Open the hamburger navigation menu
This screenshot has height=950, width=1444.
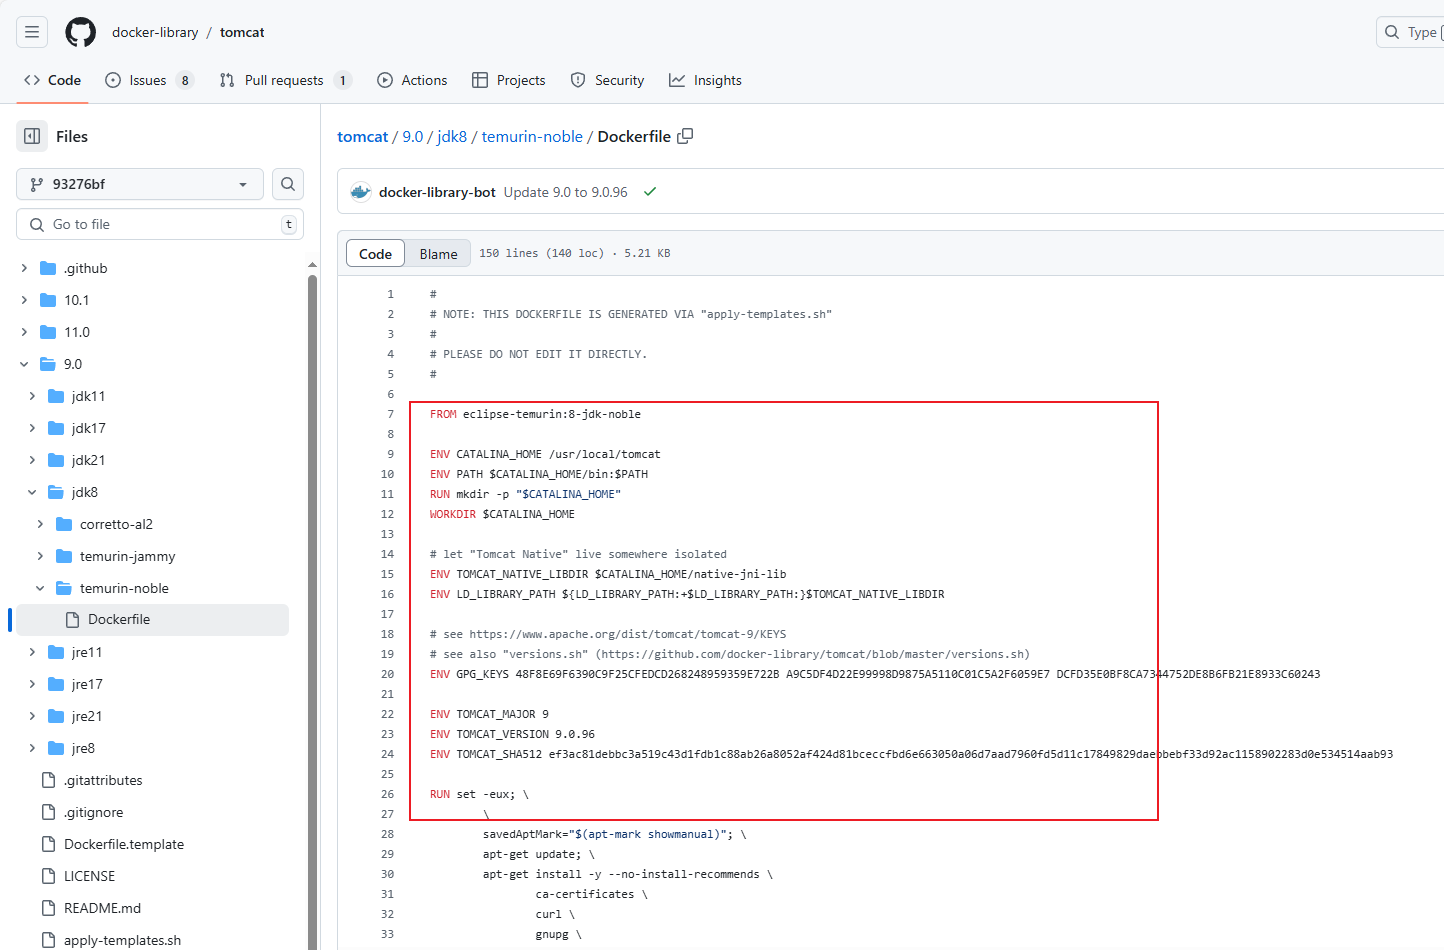coord(32,32)
